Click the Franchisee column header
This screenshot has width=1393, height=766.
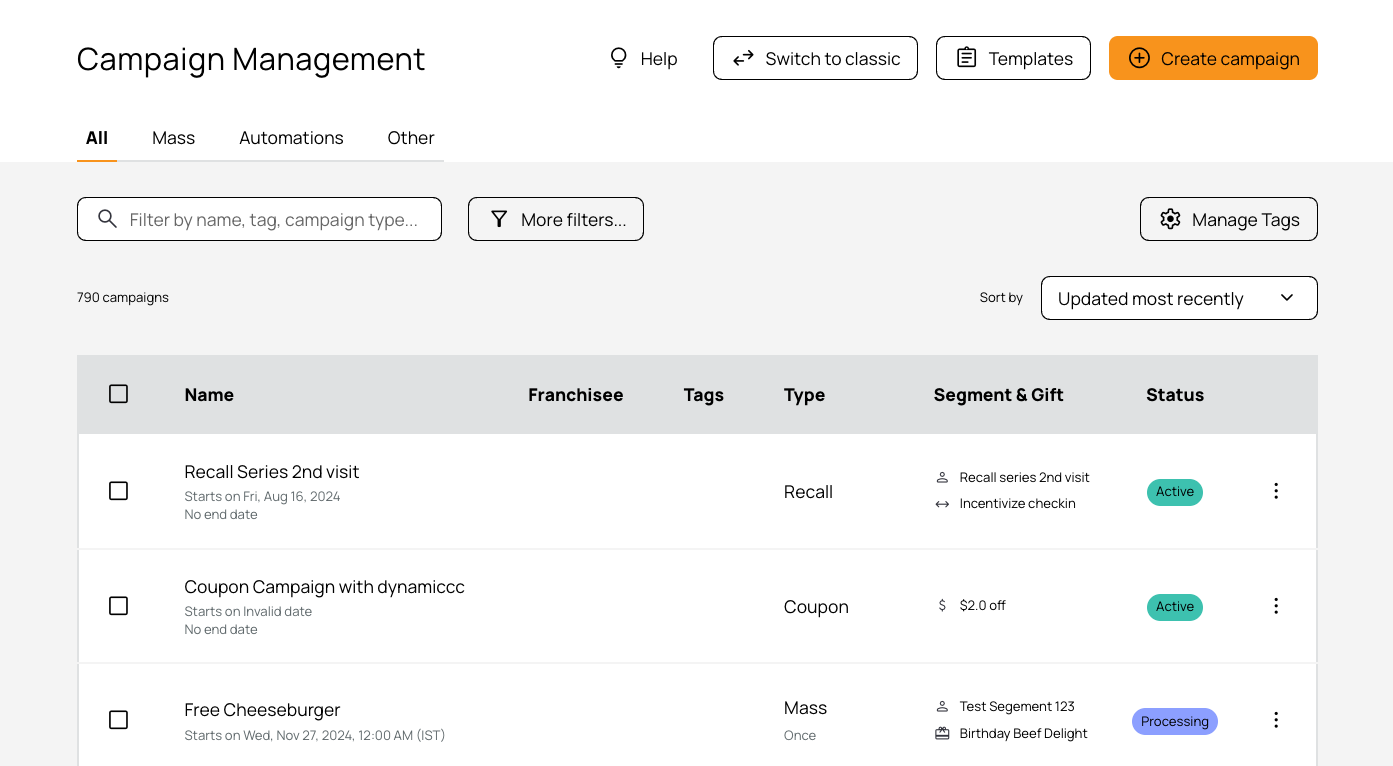[x=575, y=395]
